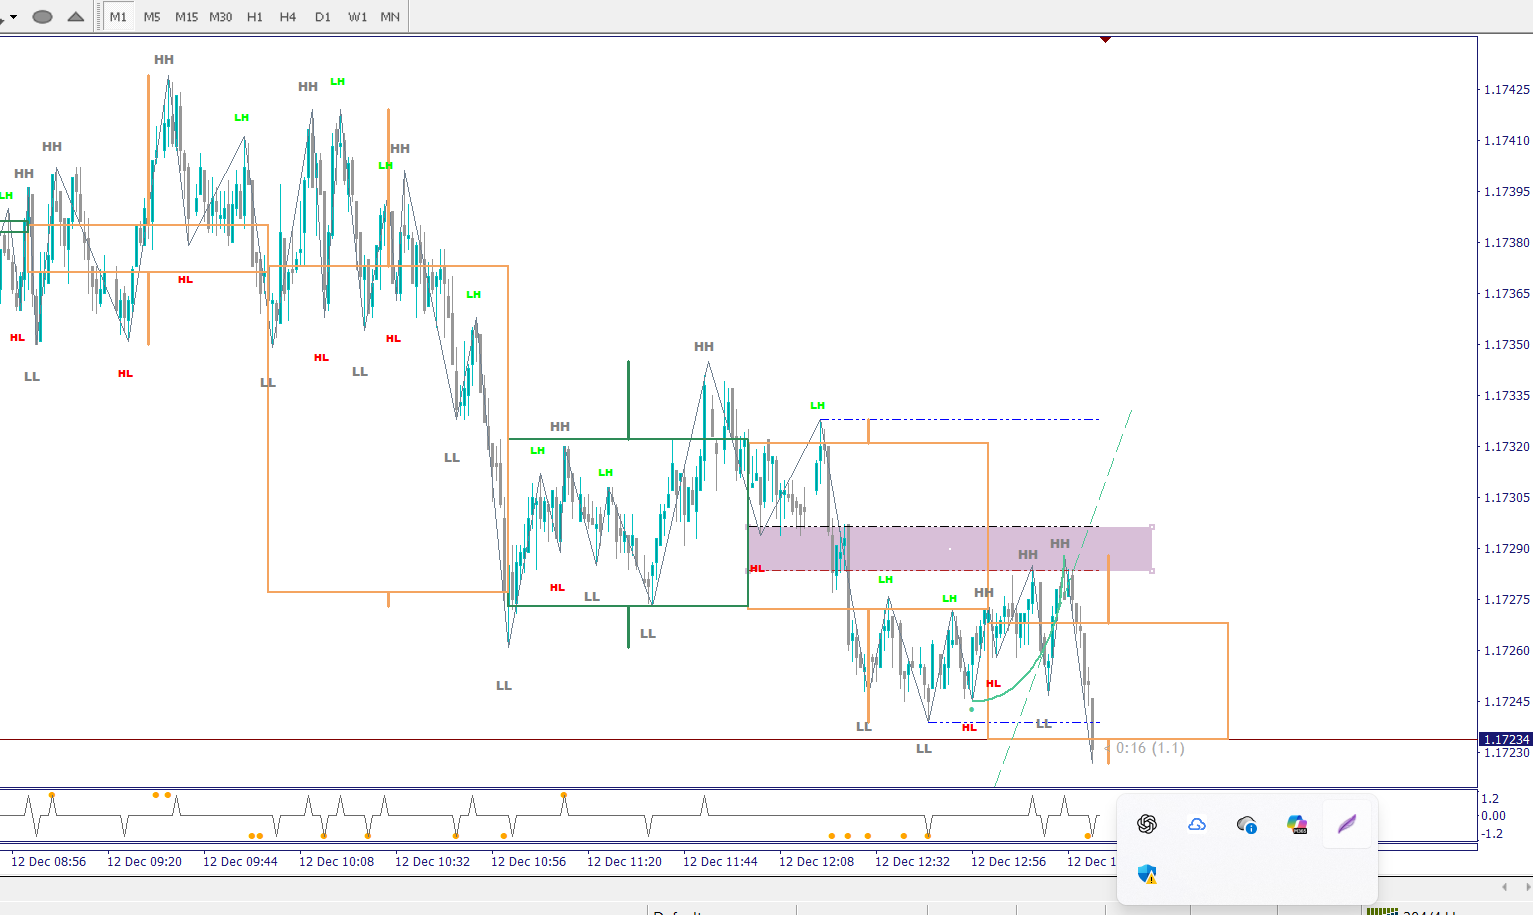Click the left scroll arrow at bottom right
Viewport: 1533px width, 915px height.
tap(1505, 886)
